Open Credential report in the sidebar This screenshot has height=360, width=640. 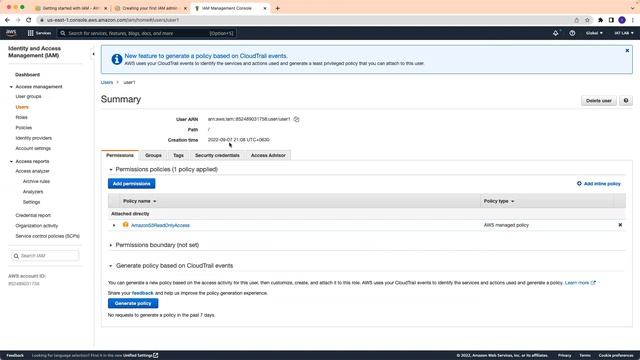[33, 215]
